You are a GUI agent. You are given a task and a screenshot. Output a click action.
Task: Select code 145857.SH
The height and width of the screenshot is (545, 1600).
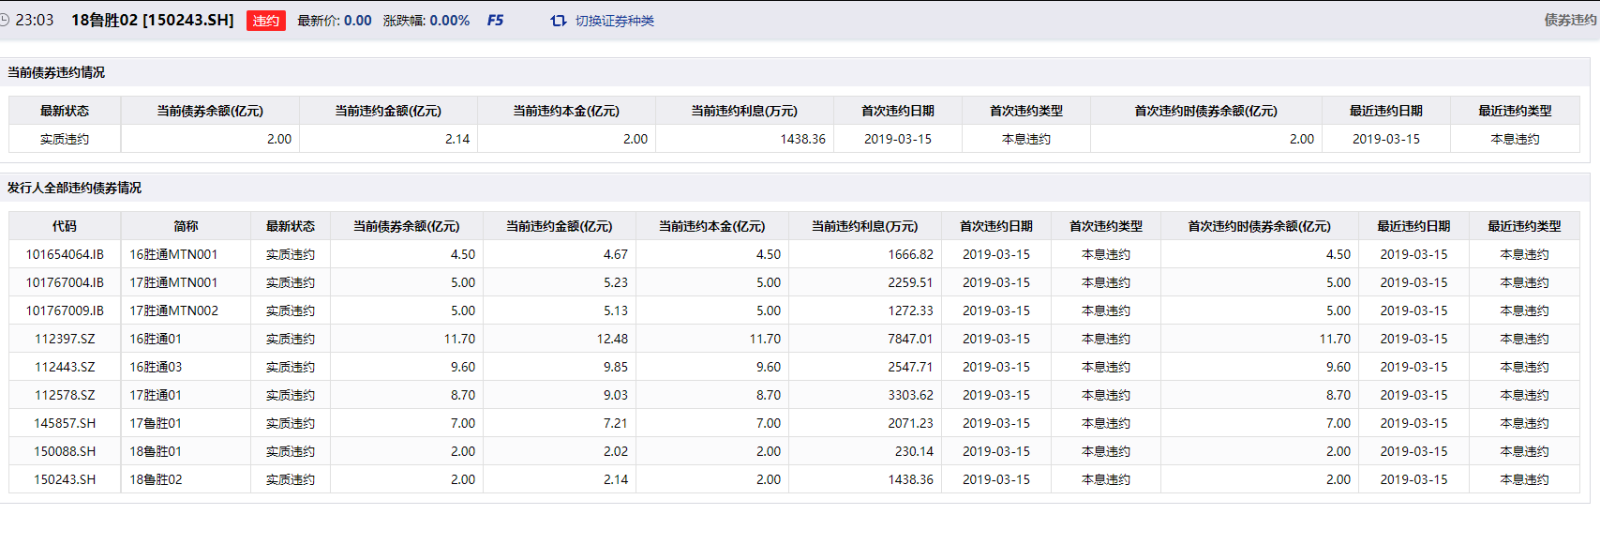pyautogui.click(x=65, y=423)
